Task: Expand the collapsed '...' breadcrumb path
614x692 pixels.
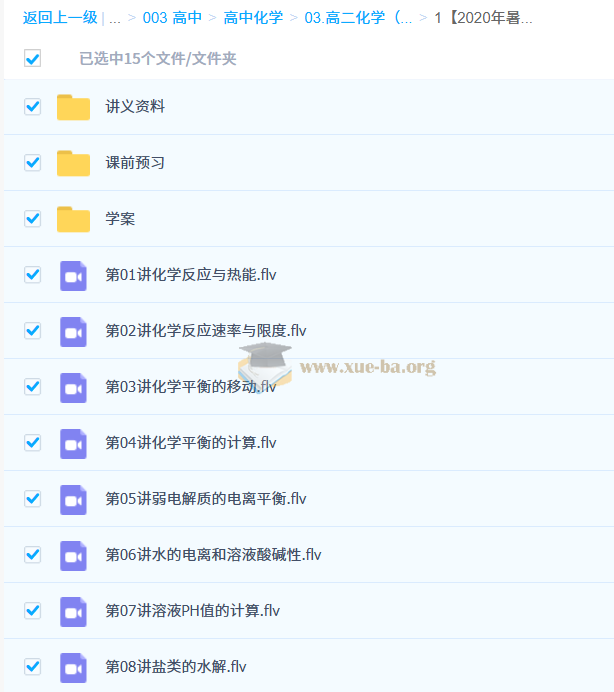Action: pyautogui.click(x=115, y=18)
